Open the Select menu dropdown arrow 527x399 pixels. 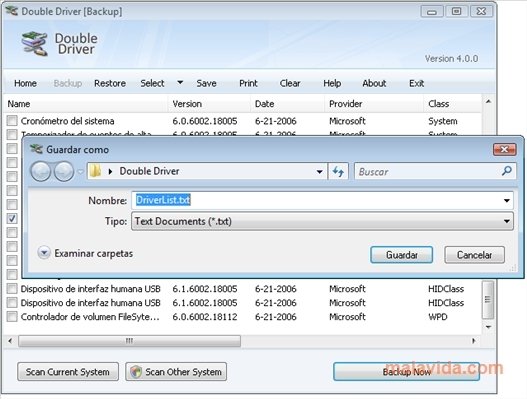(180, 83)
